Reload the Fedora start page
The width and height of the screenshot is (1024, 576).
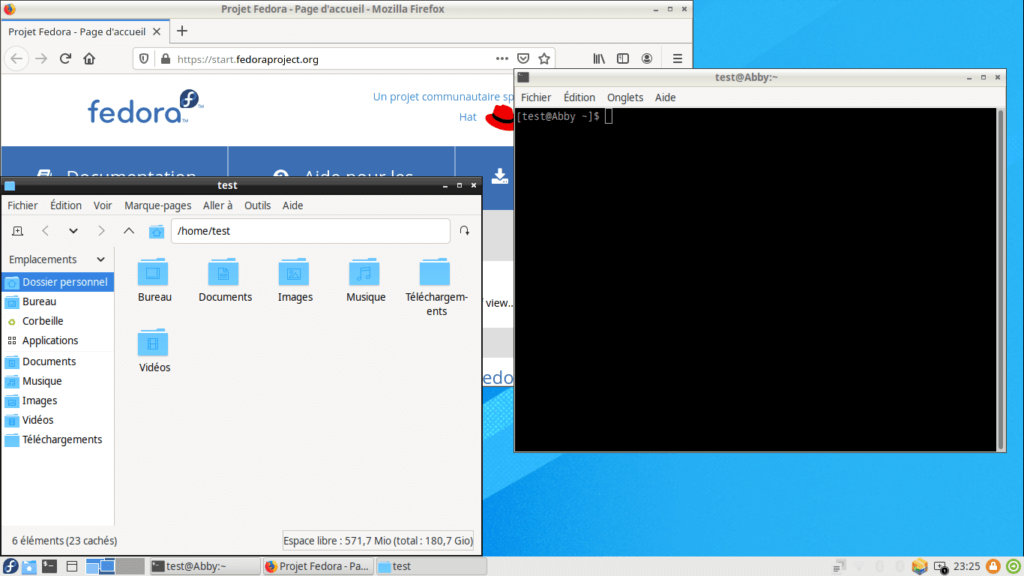[65, 59]
